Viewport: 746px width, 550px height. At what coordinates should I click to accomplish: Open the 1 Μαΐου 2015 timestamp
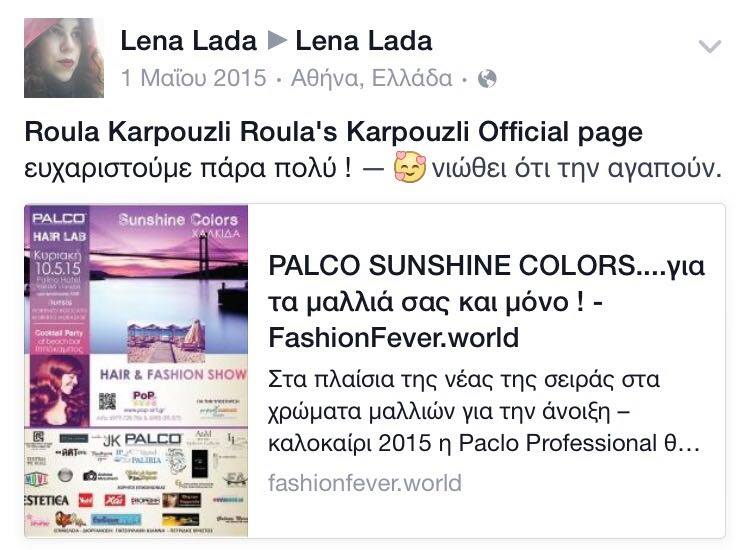click(x=193, y=78)
